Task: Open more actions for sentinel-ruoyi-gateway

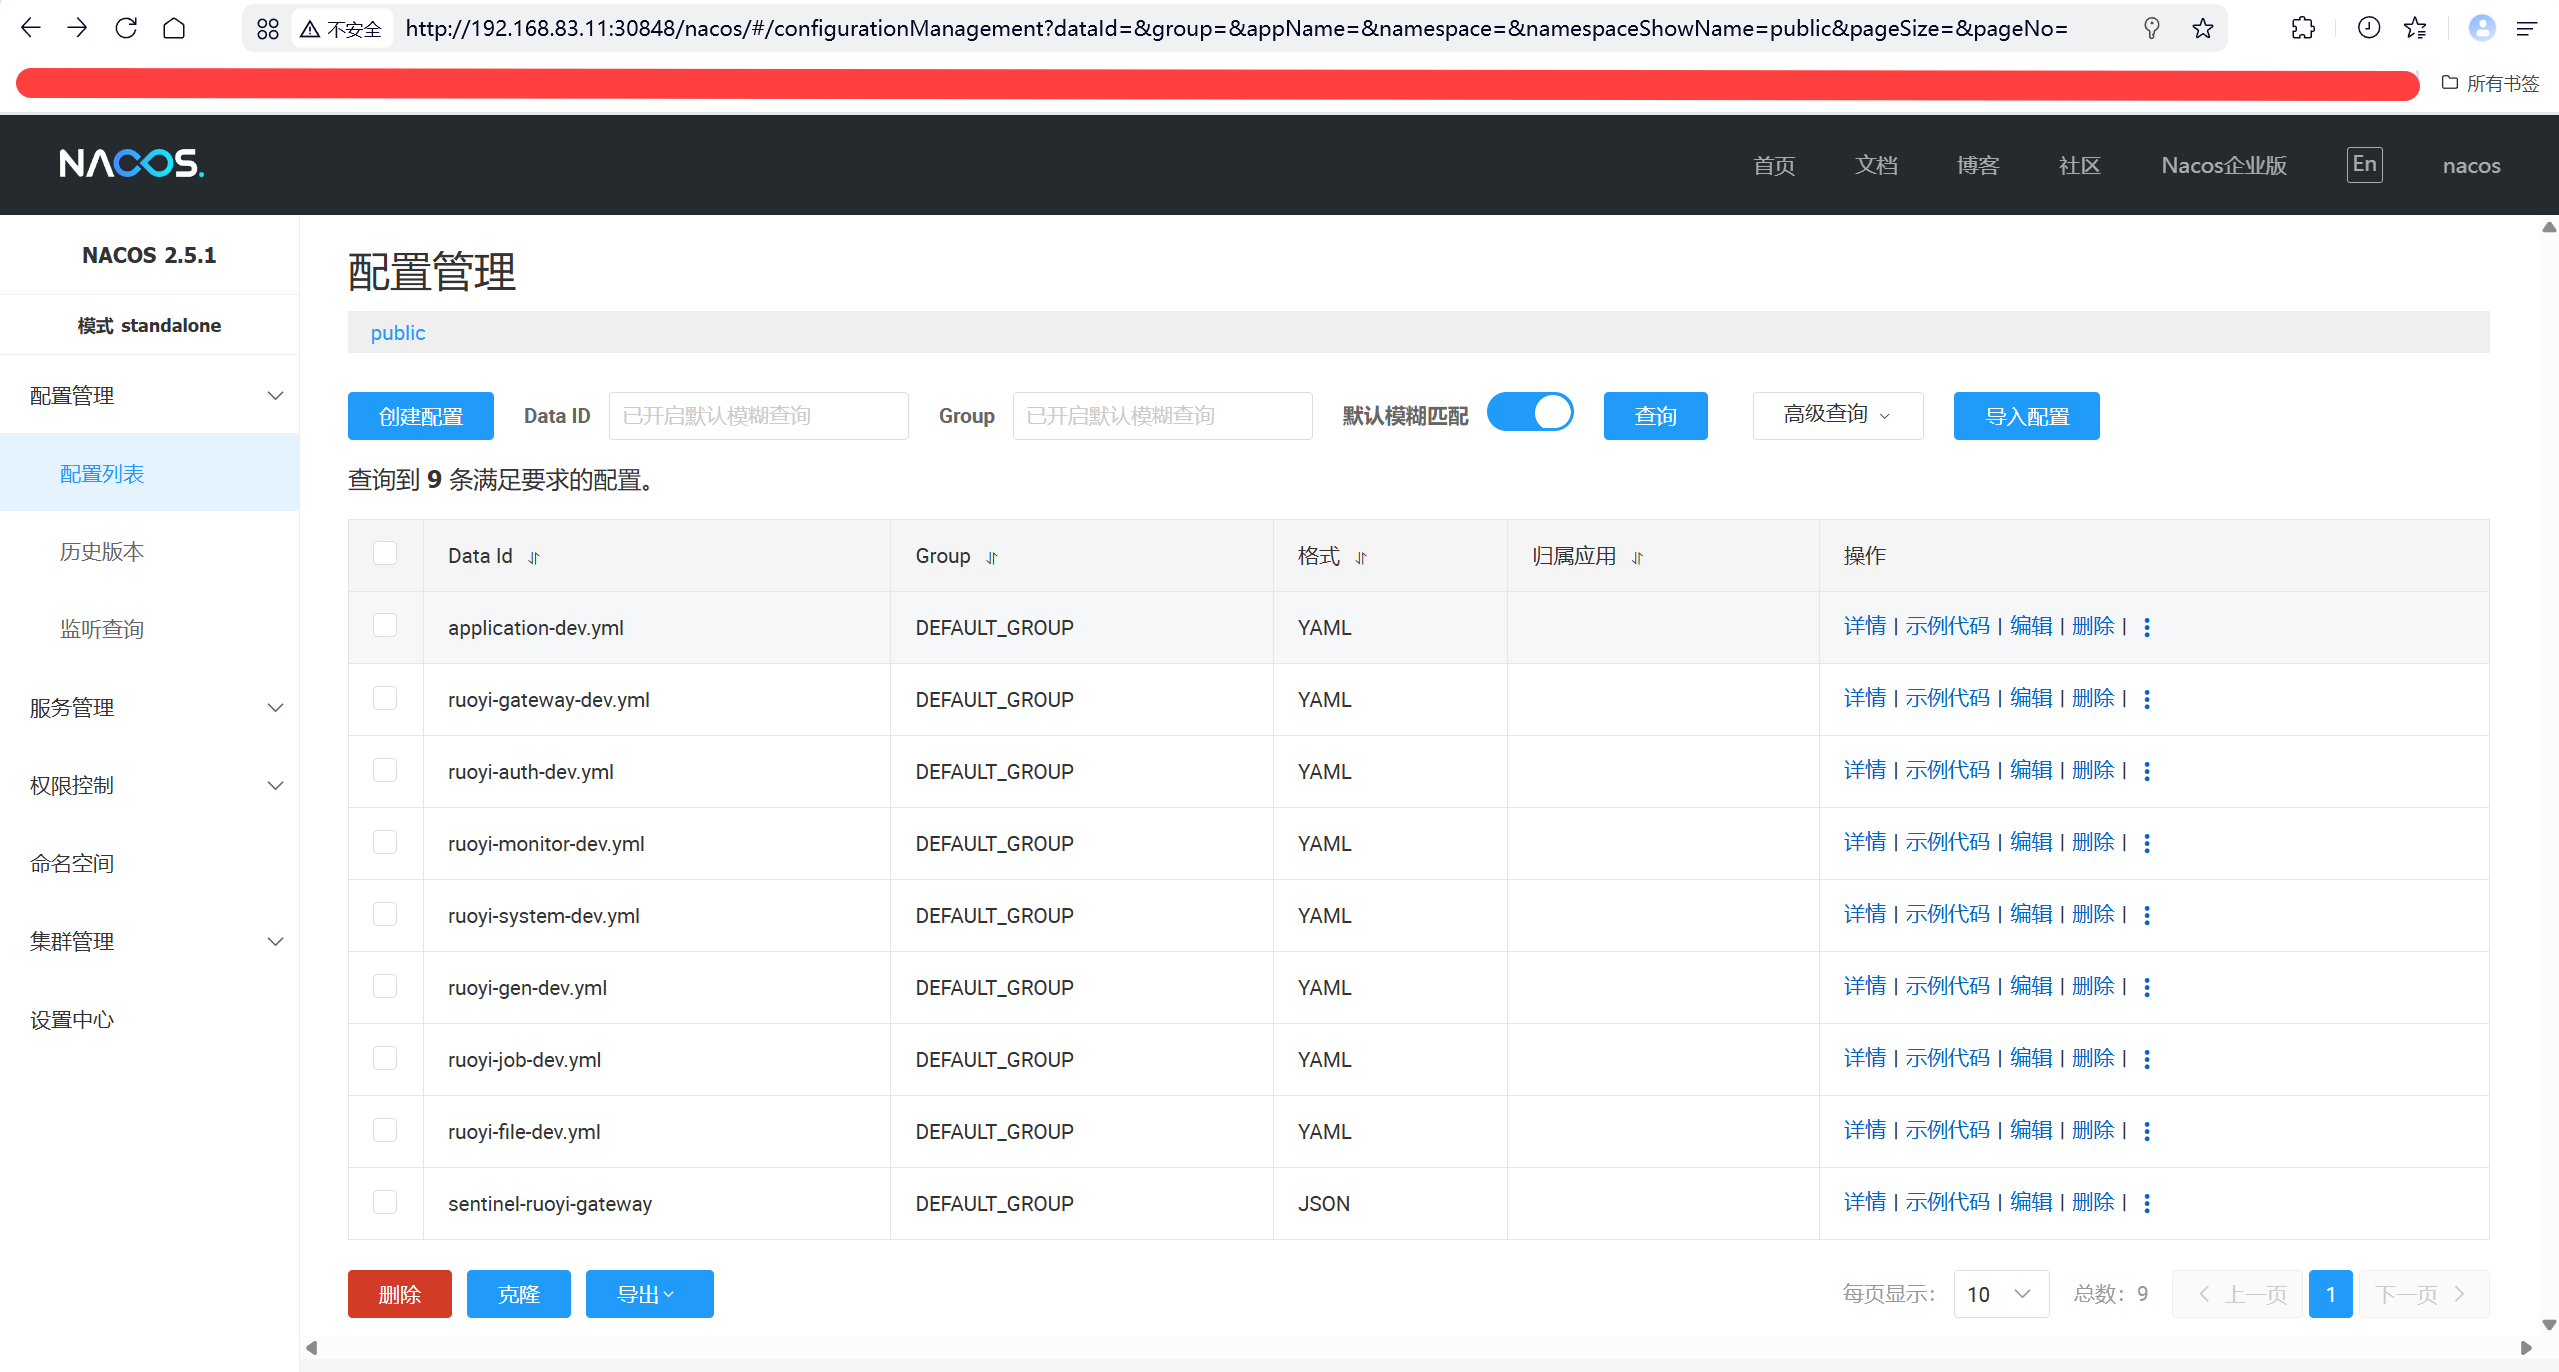Action: 2147,1203
